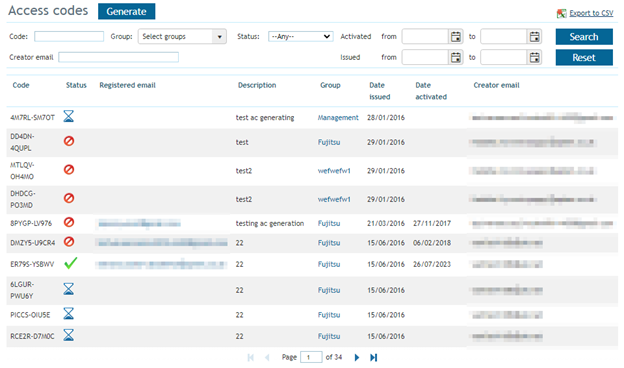Open the Status --Any-- dropdown
The image size is (624, 368).
(300, 37)
